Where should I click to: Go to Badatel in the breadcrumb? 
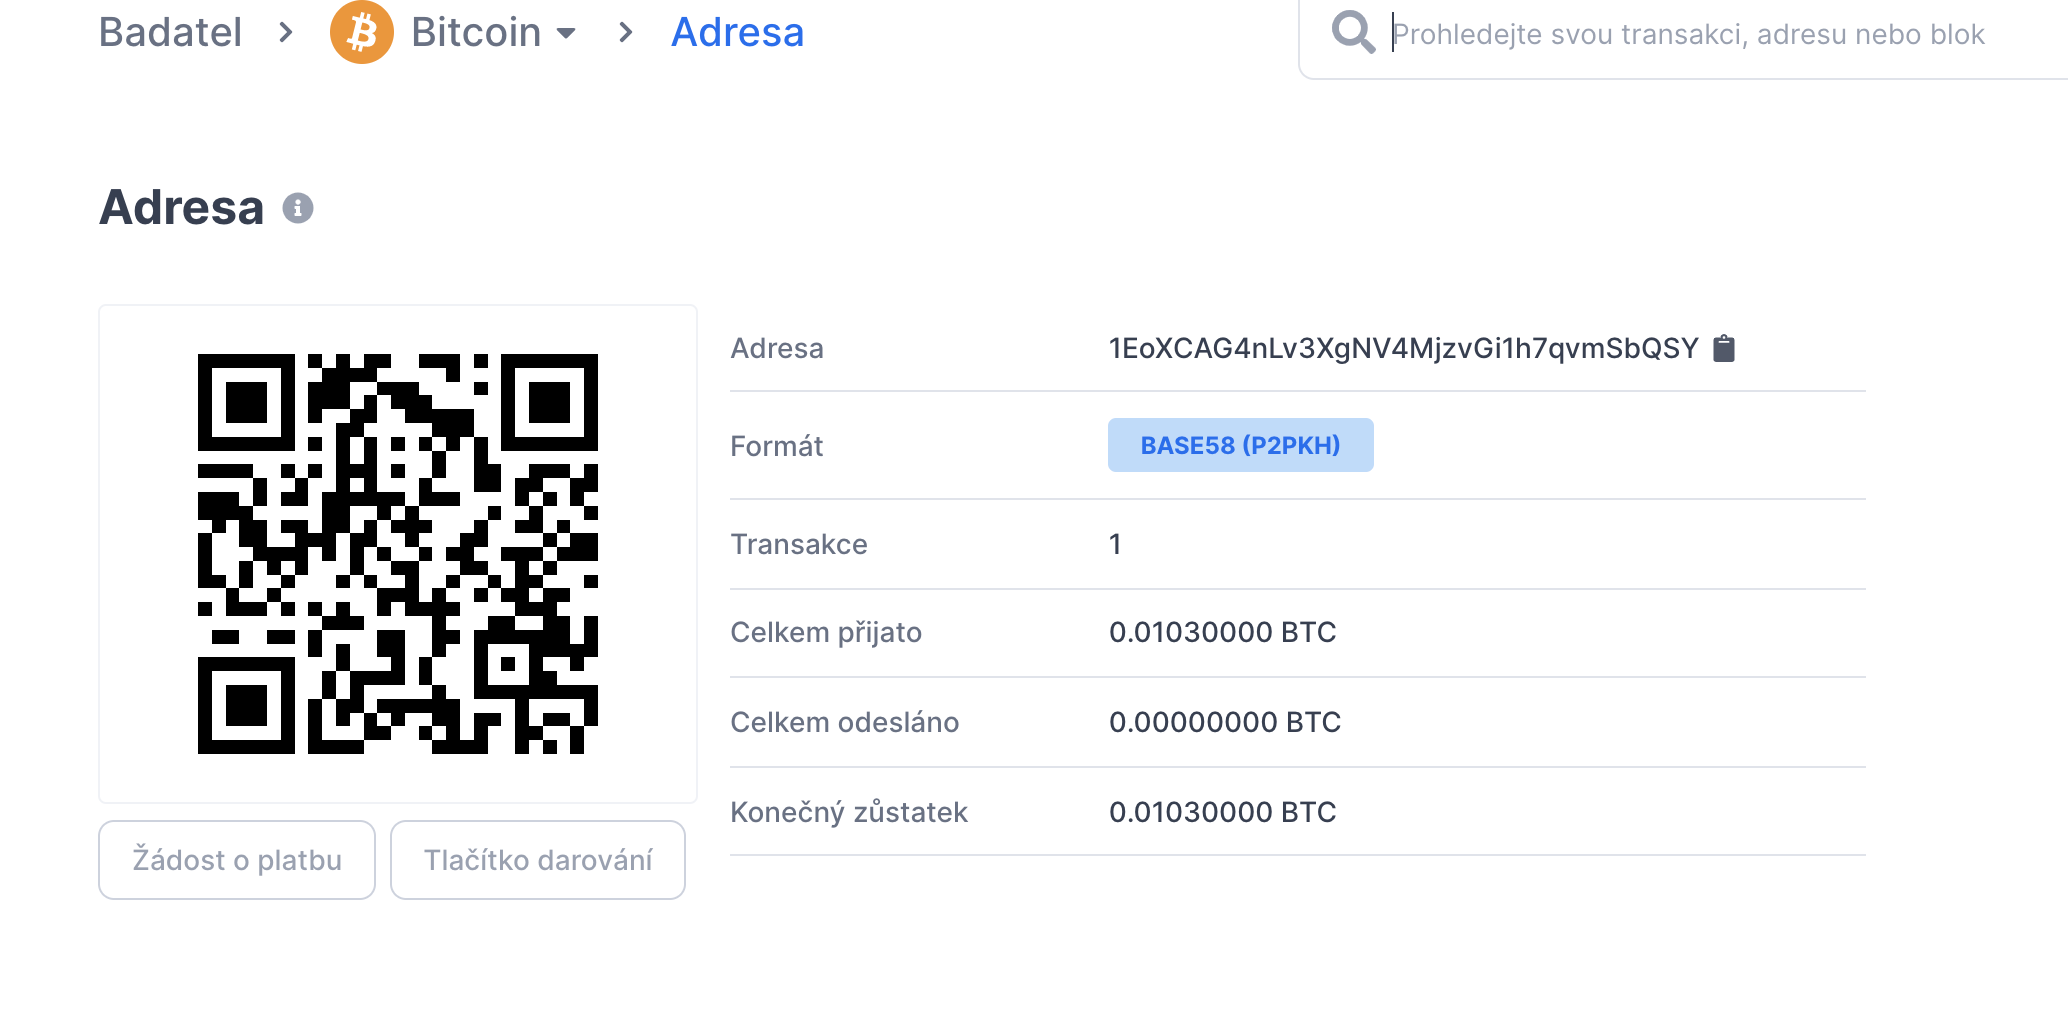click(170, 33)
